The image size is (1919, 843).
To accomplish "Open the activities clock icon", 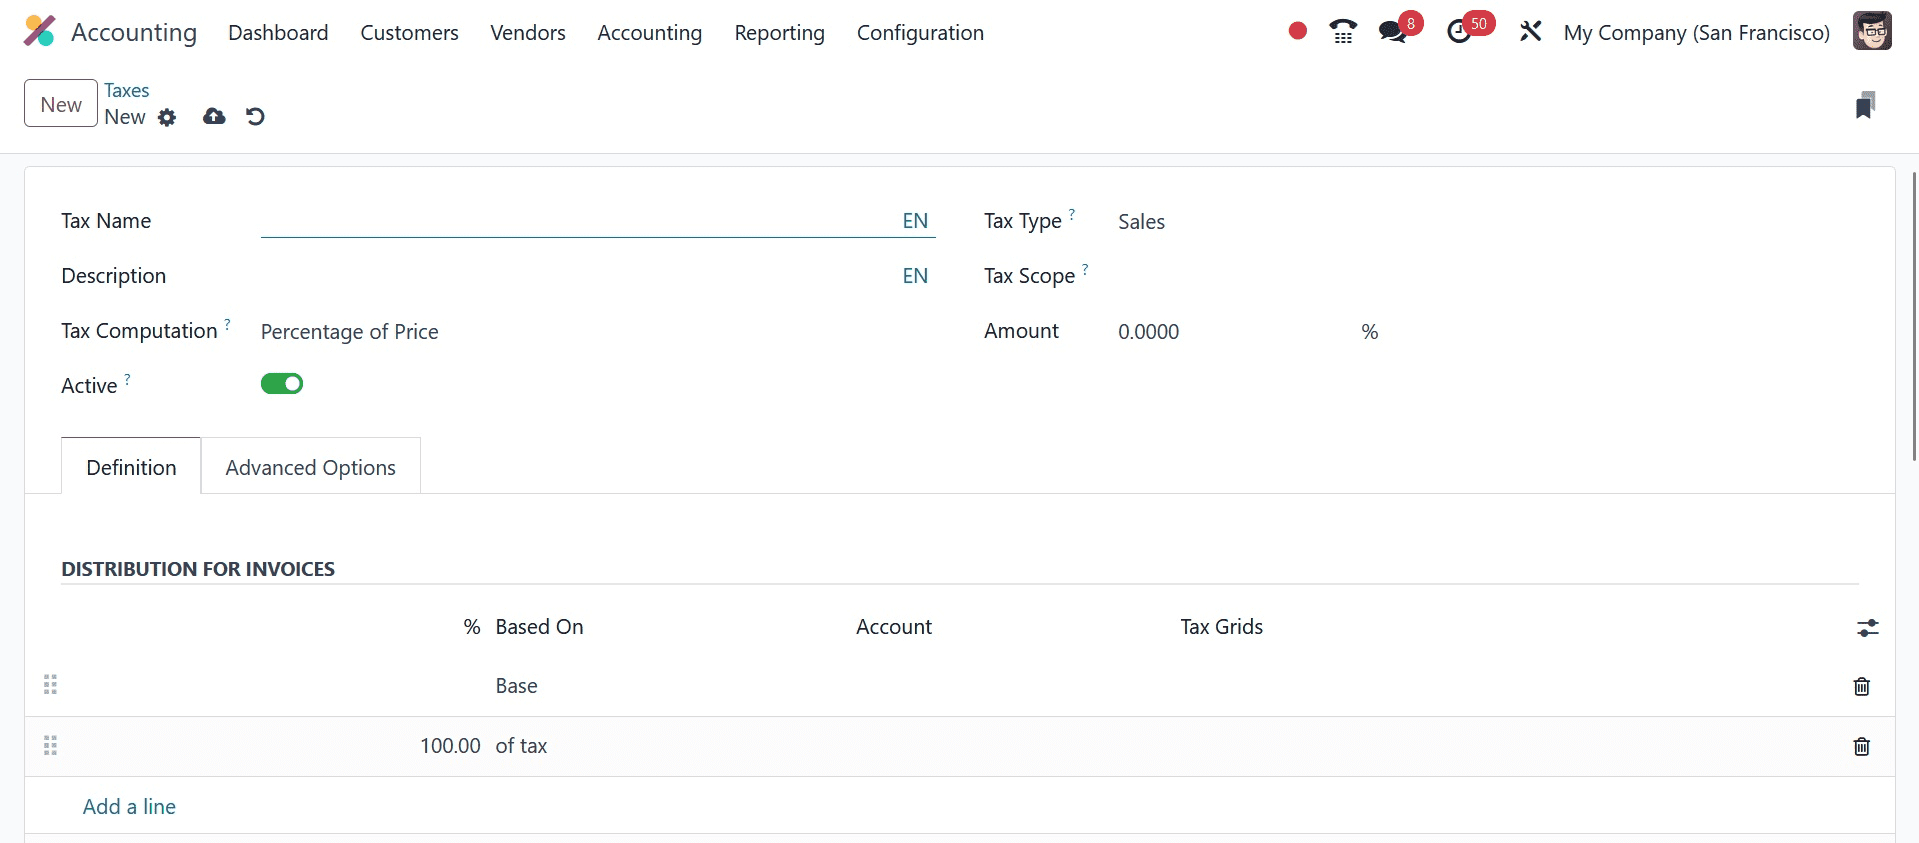I will coord(1459,32).
